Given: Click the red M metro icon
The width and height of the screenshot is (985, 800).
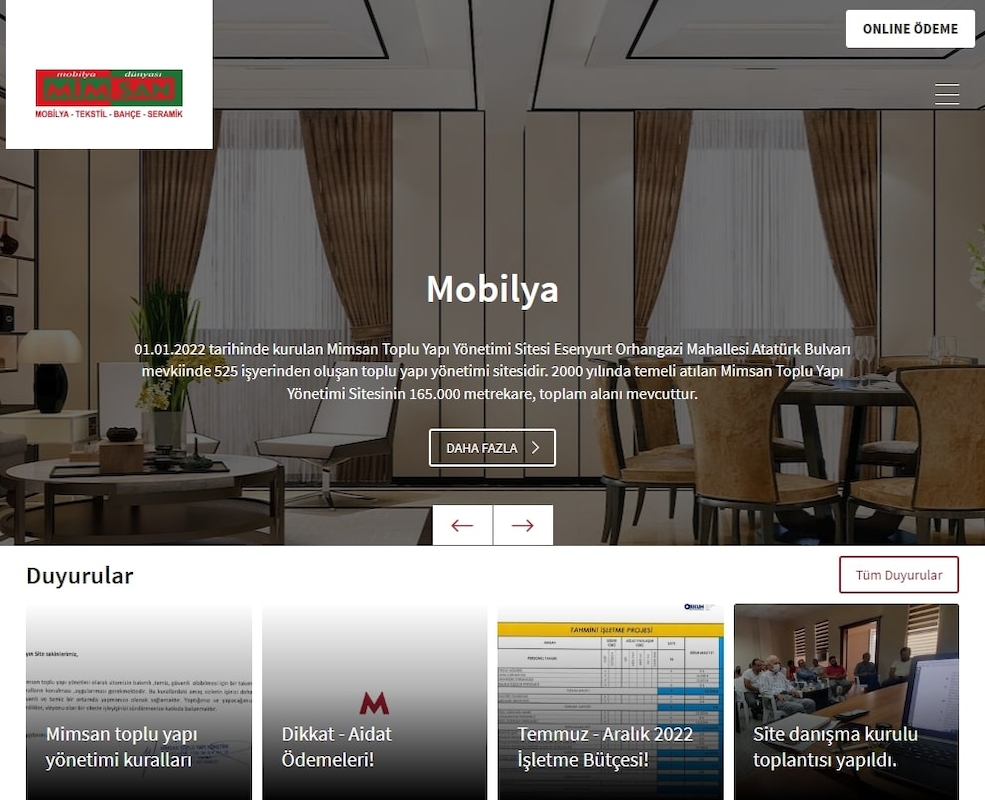Looking at the screenshot, I should [x=374, y=703].
